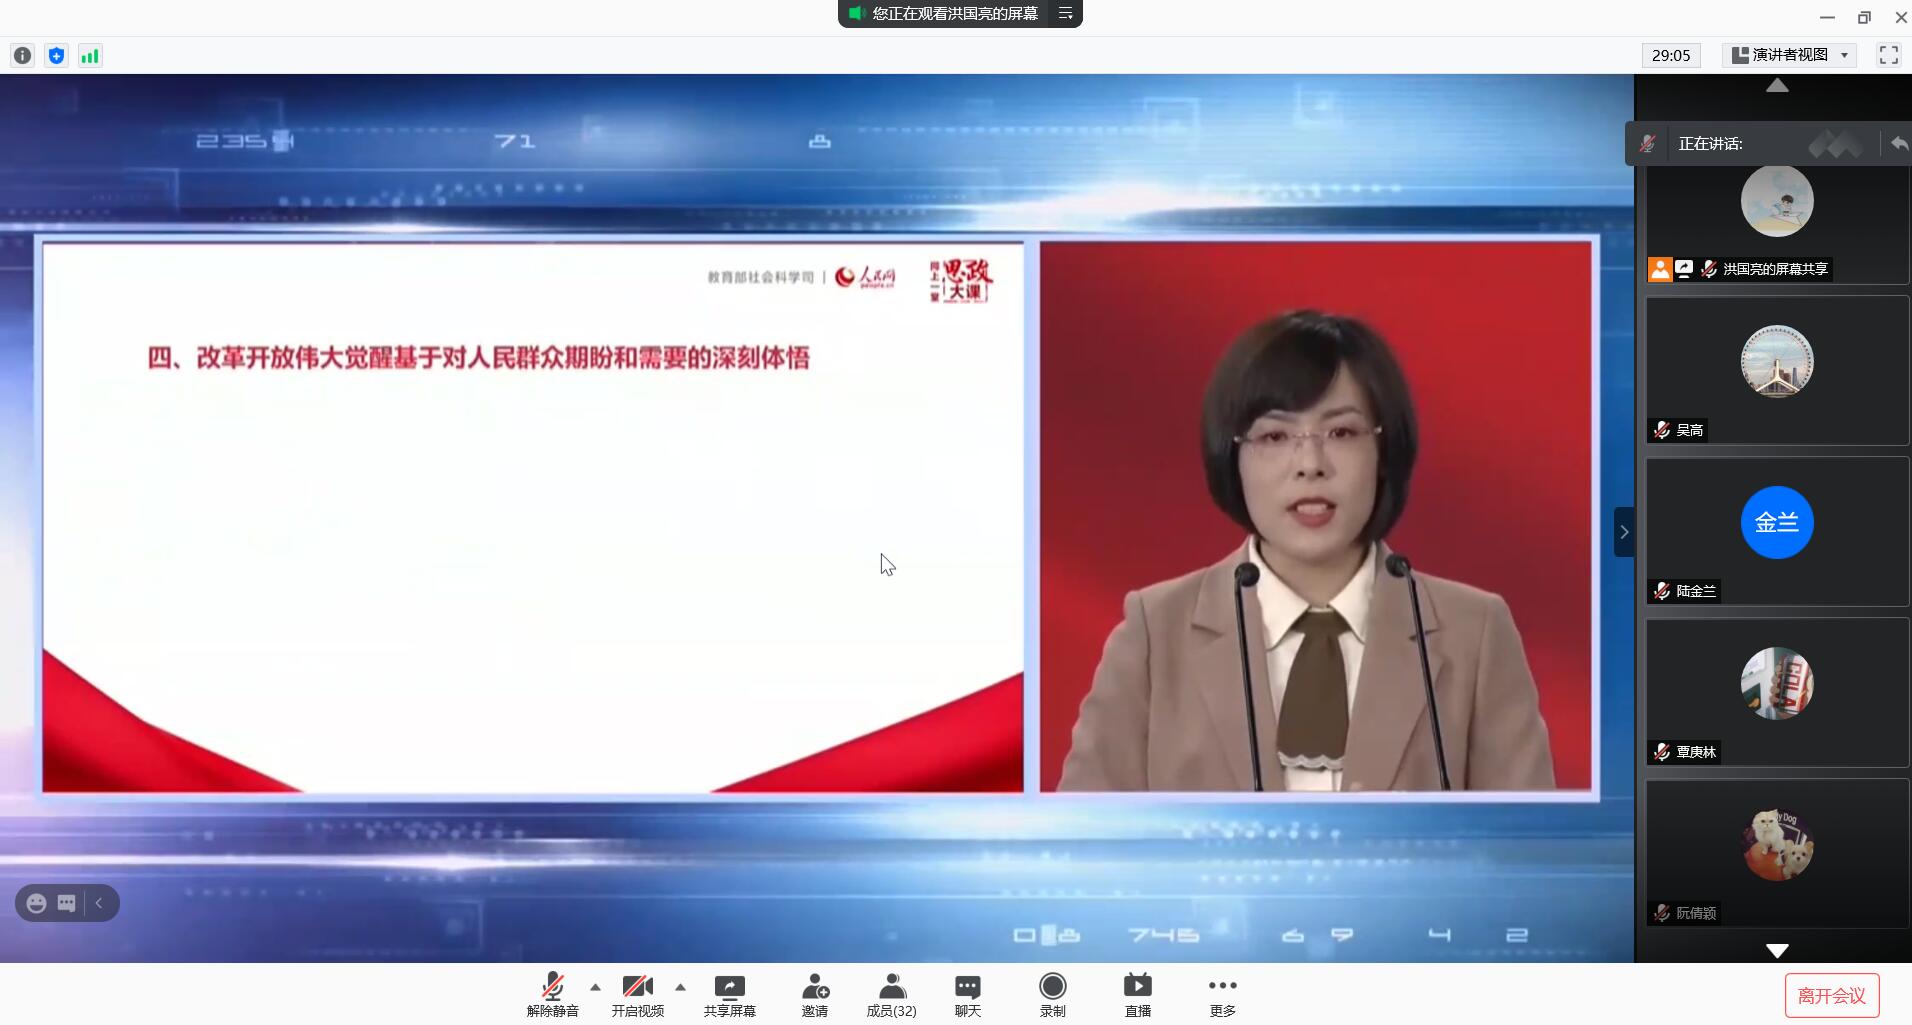This screenshot has height=1025, width=1912.
Task: Open the barrage message icon
Action: [x=67, y=903]
